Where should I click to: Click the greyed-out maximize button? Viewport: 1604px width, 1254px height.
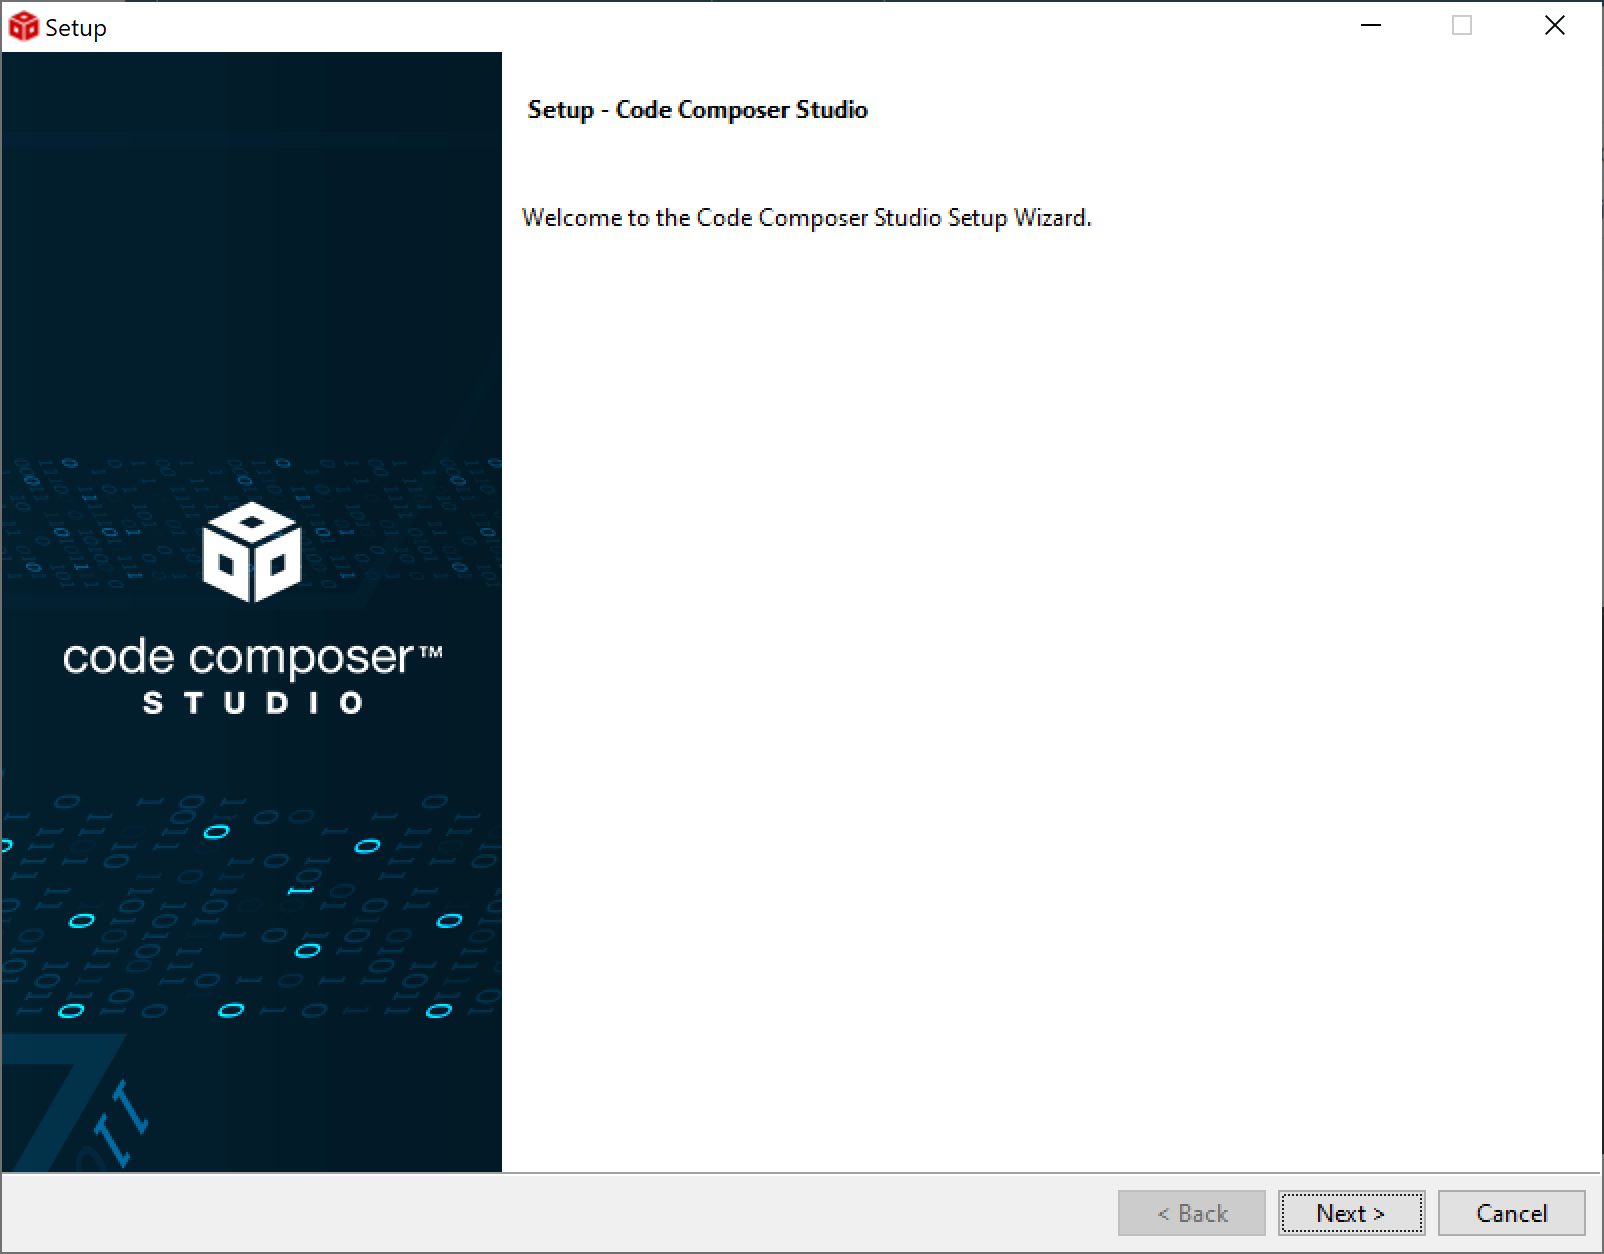point(1462,26)
